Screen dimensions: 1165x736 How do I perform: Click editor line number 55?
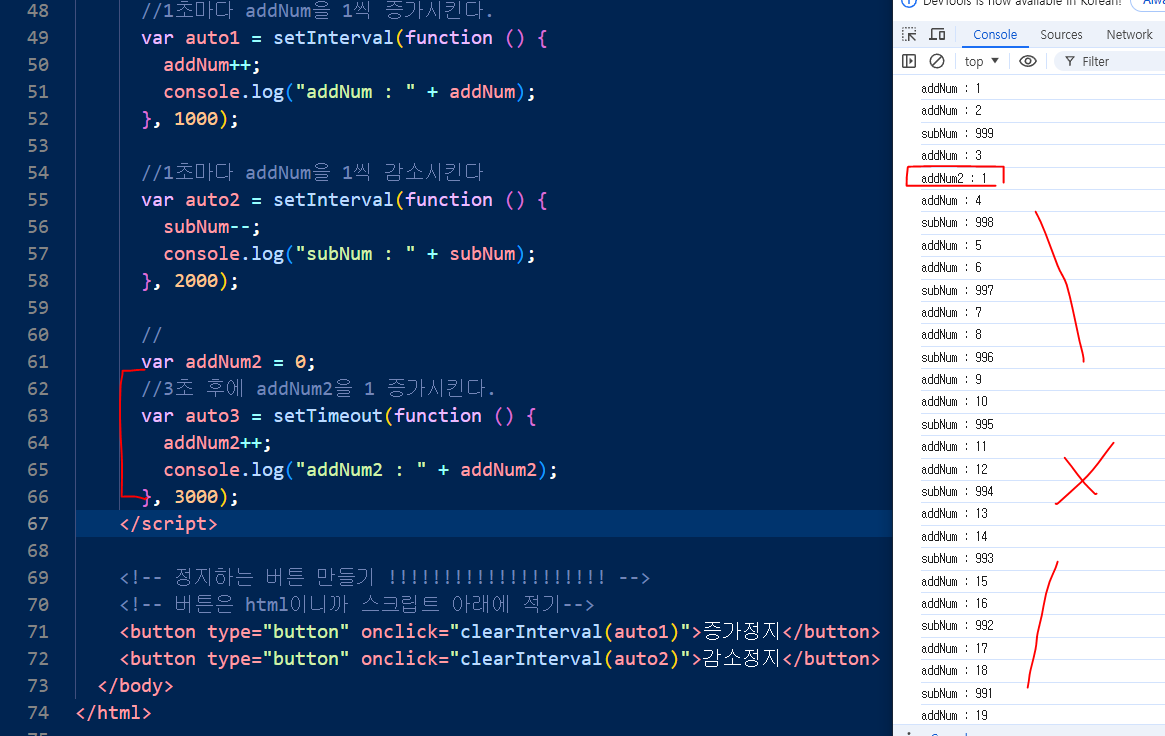pyautogui.click(x=38, y=200)
